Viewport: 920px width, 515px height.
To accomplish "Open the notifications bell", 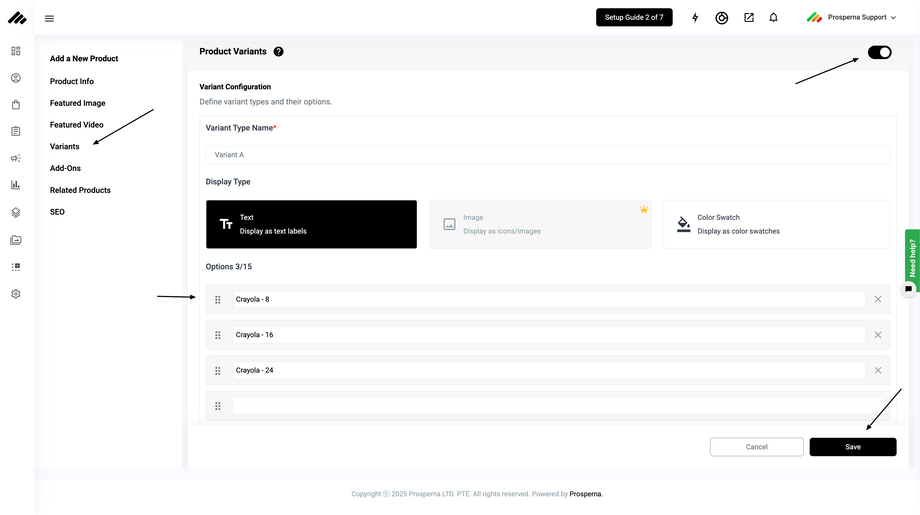I will [773, 18].
